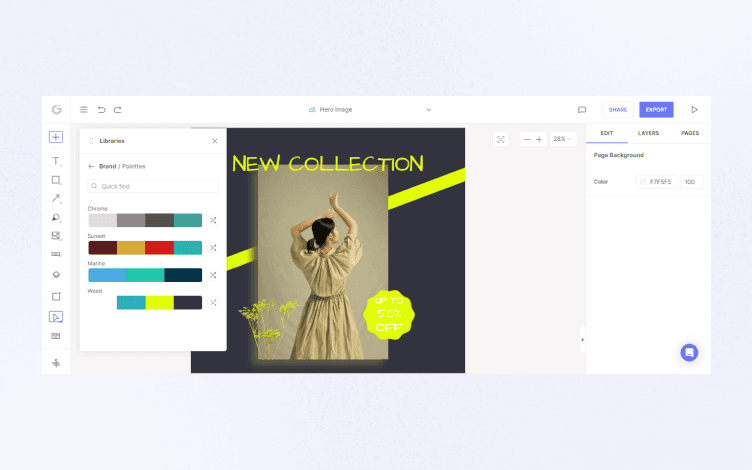Start presentation with the play icon
The width and height of the screenshot is (752, 470).
[x=694, y=110]
